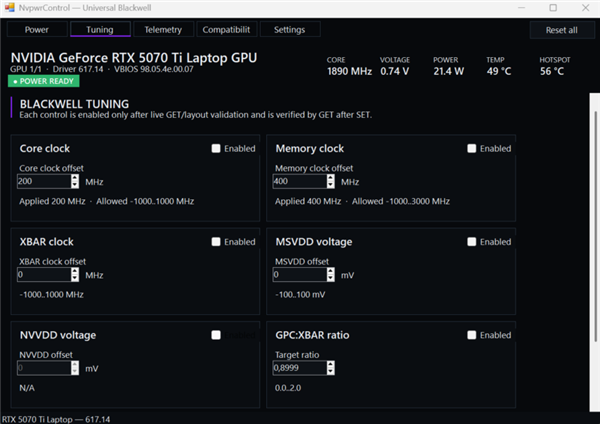The height and width of the screenshot is (424, 600).
Task: Click the vertical scrollbar on the right
Action: [595, 226]
